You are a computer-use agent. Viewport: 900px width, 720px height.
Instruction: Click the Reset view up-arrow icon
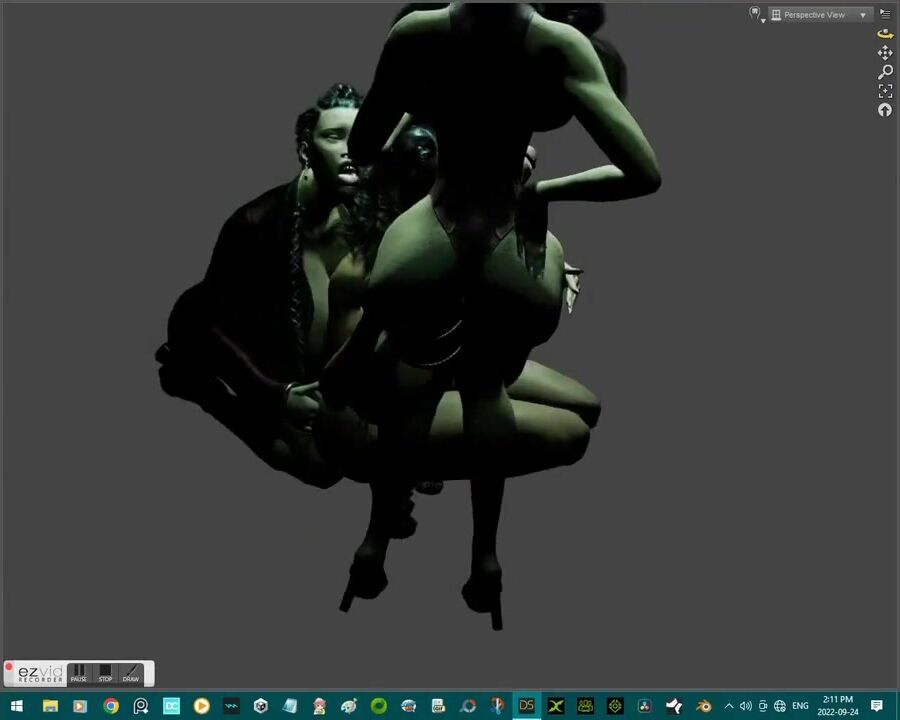(885, 110)
